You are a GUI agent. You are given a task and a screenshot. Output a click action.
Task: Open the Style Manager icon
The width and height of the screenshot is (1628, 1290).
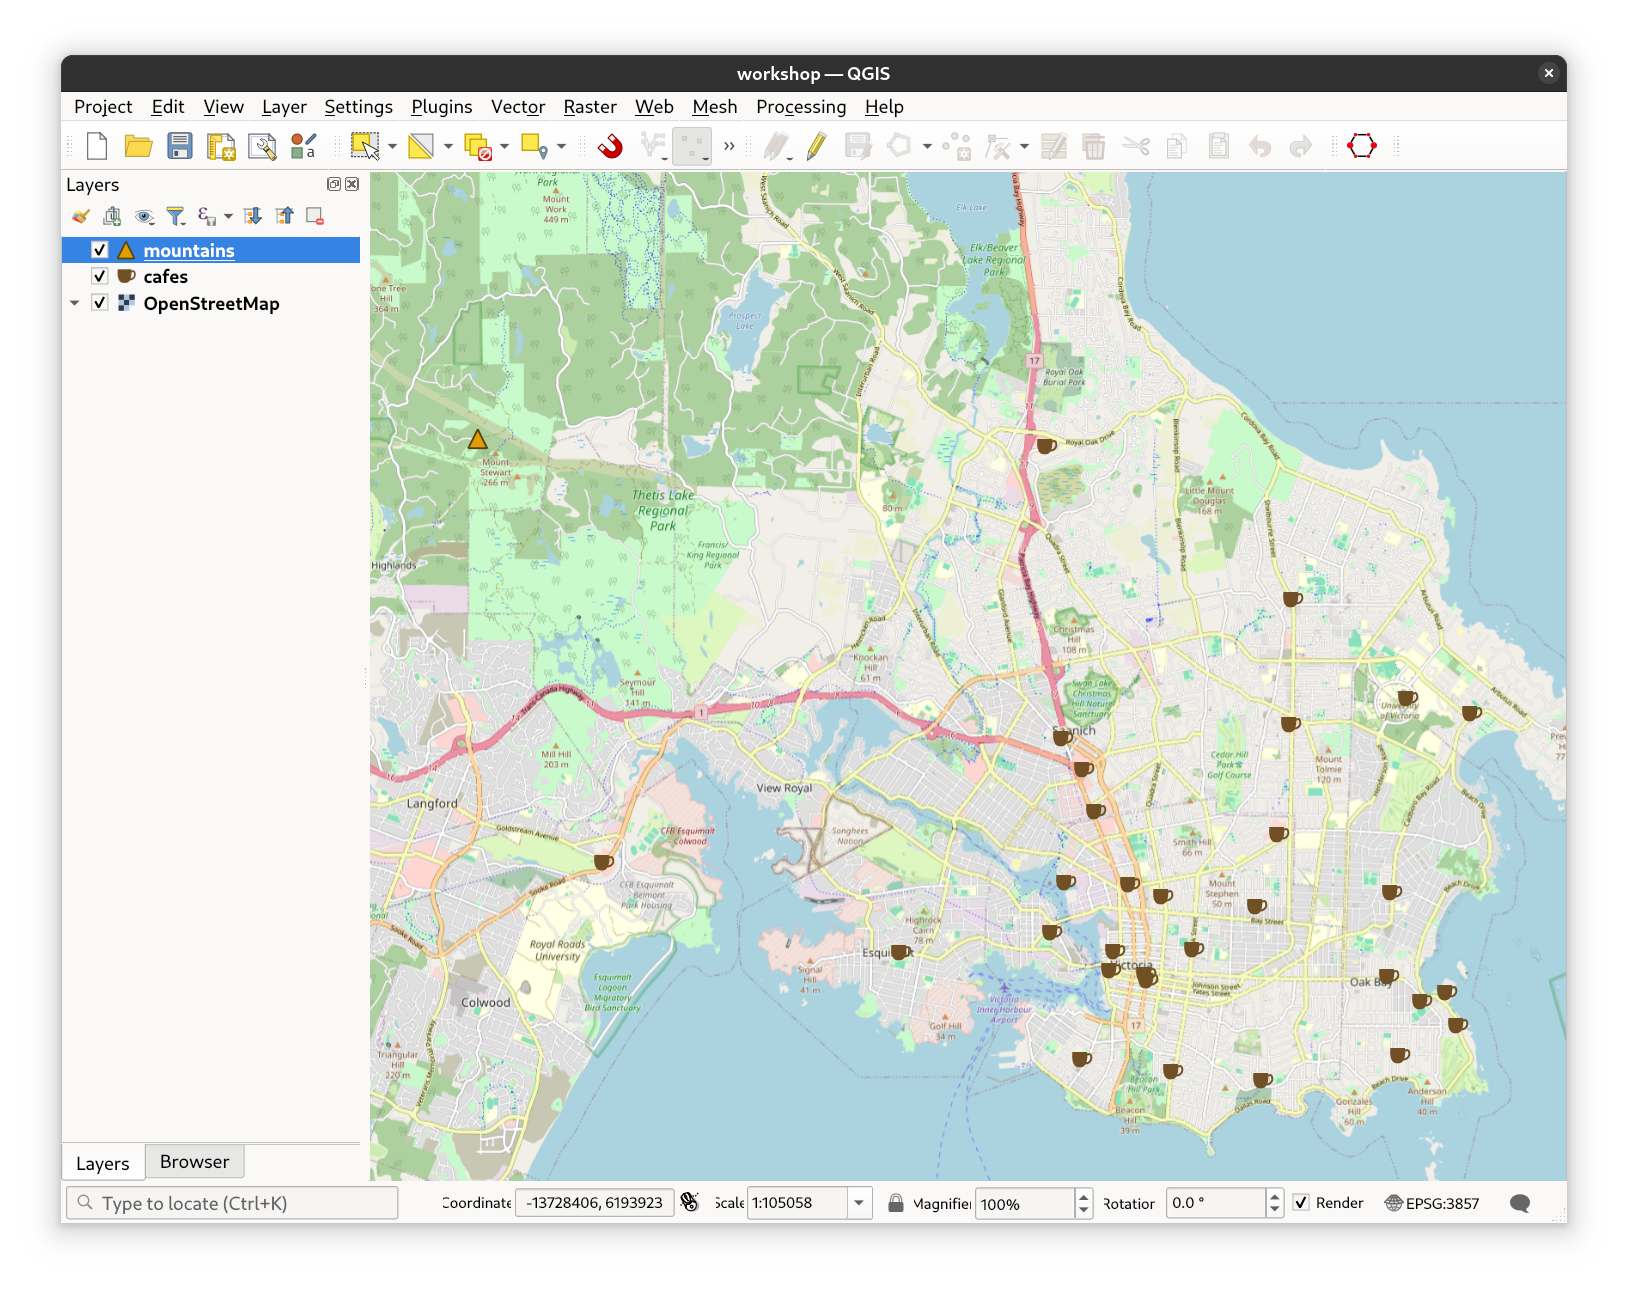point(303,147)
